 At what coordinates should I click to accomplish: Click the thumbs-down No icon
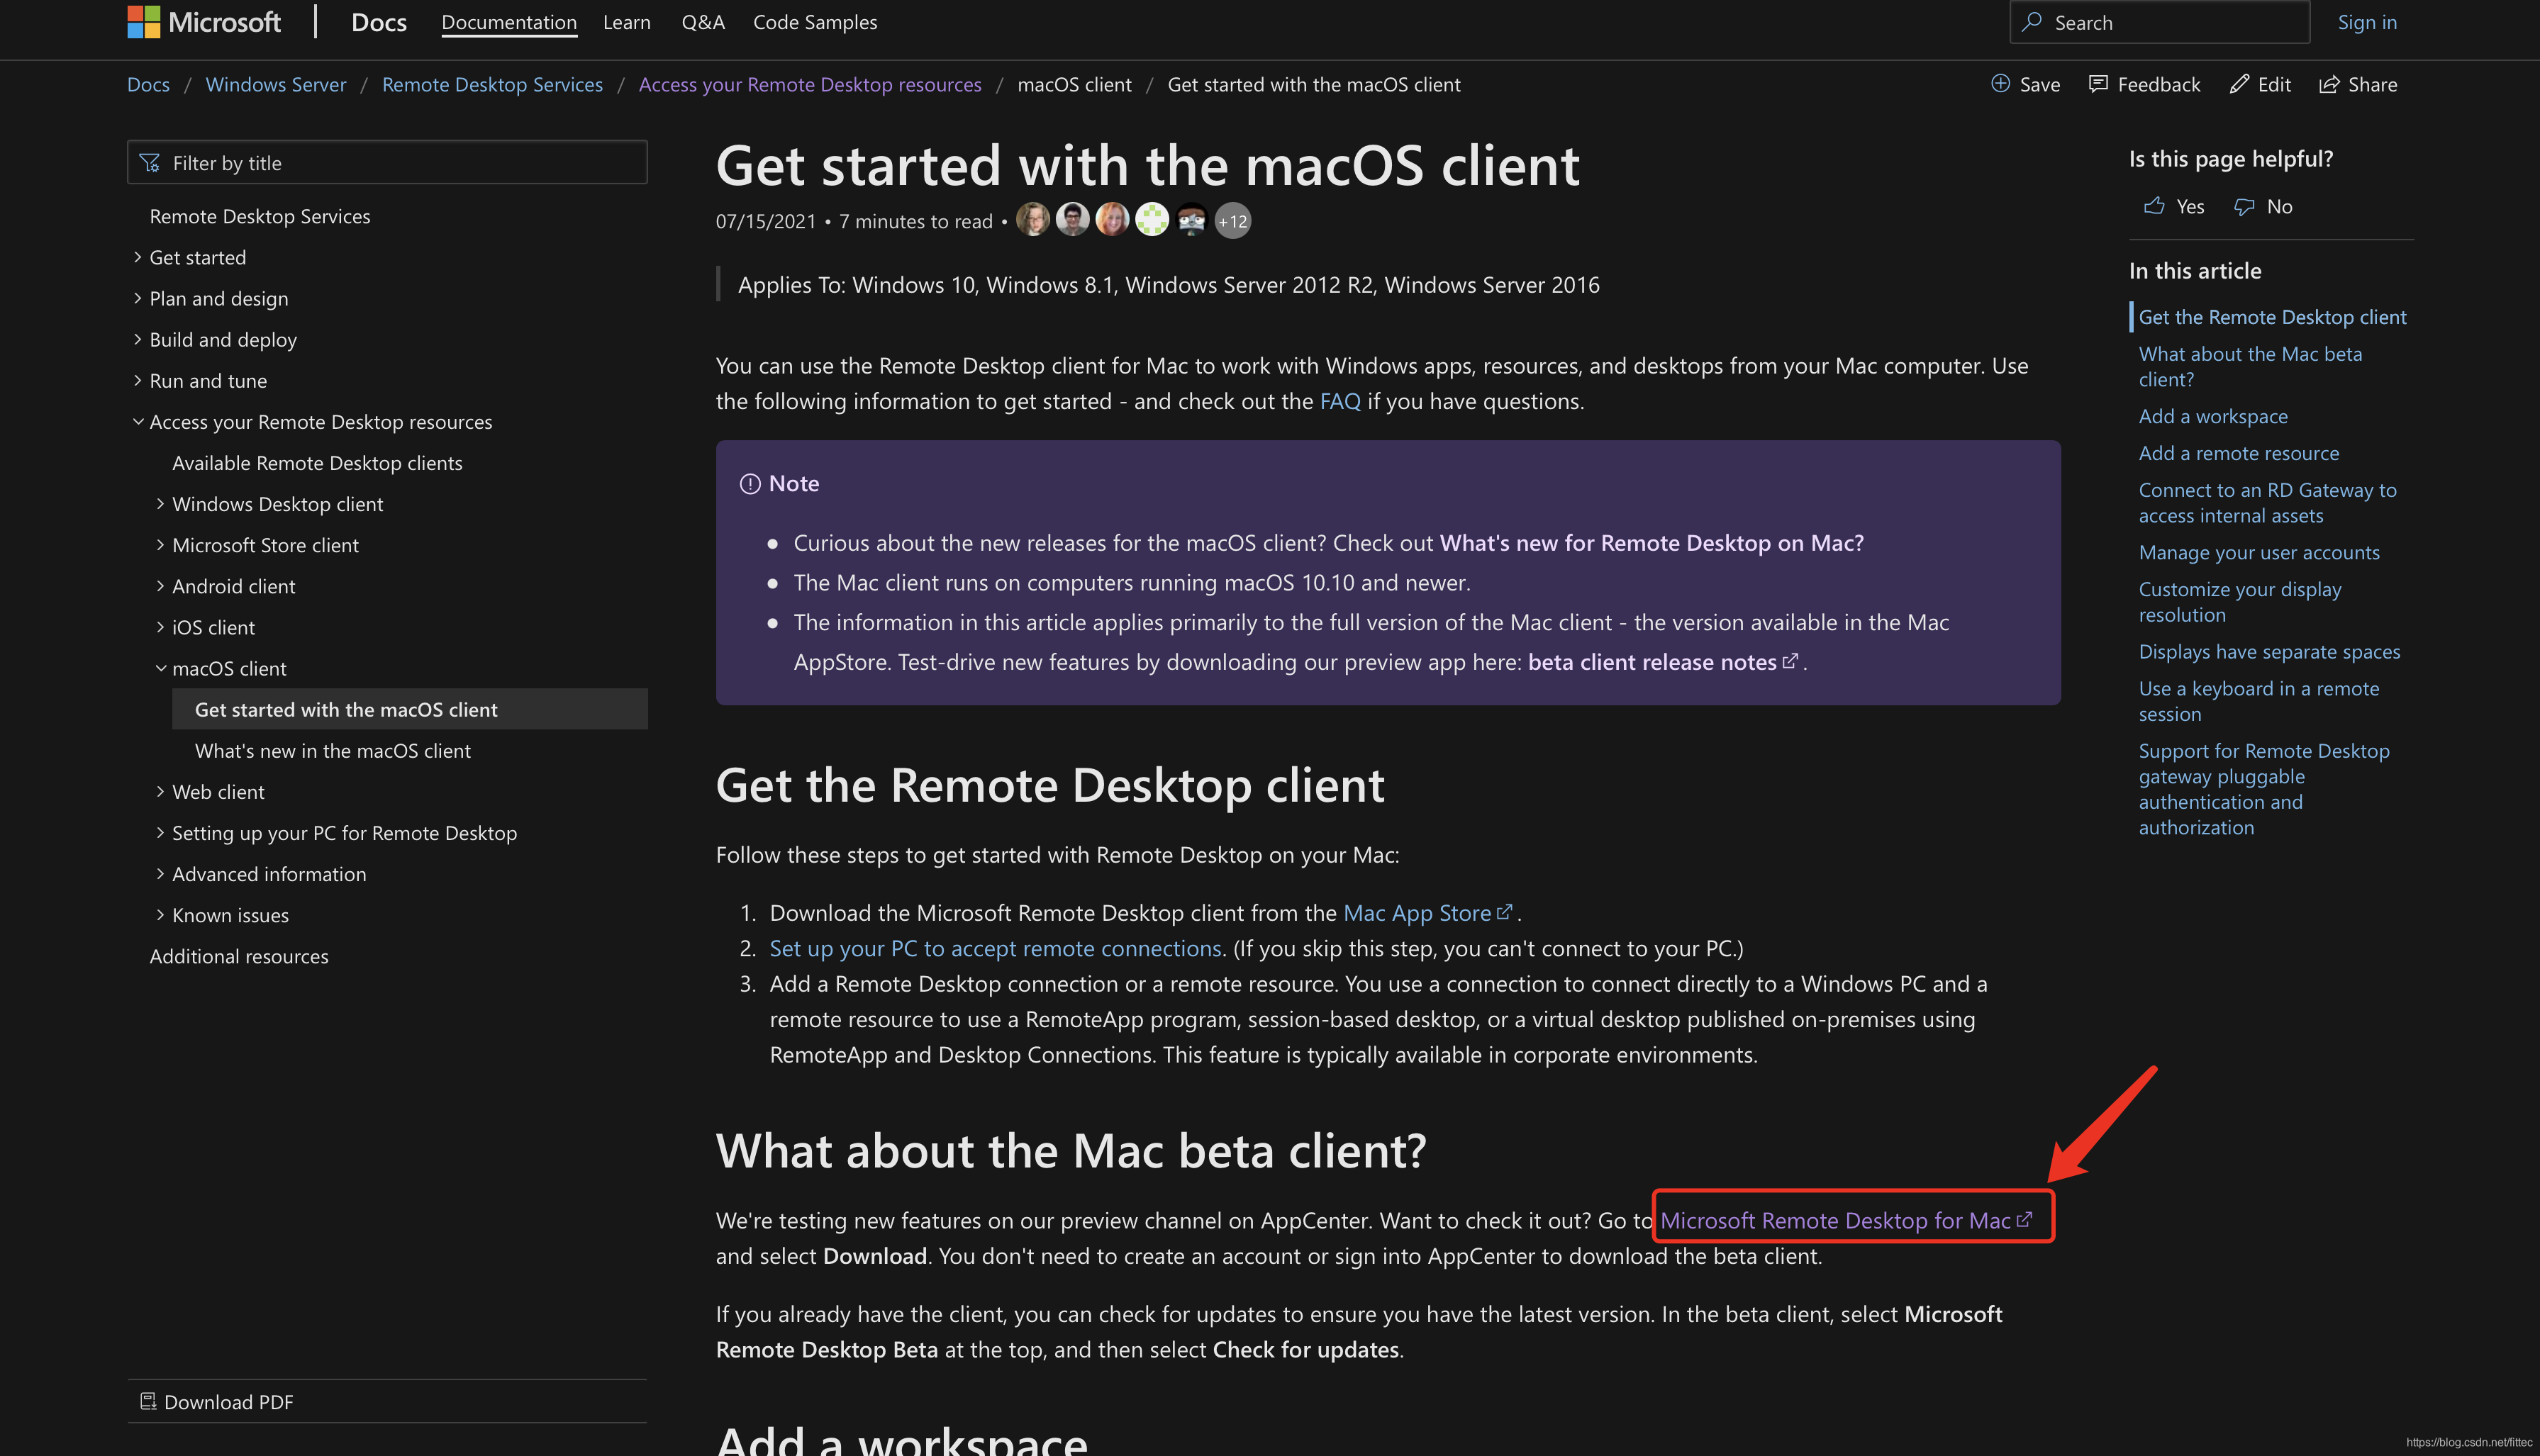[x=2244, y=206]
